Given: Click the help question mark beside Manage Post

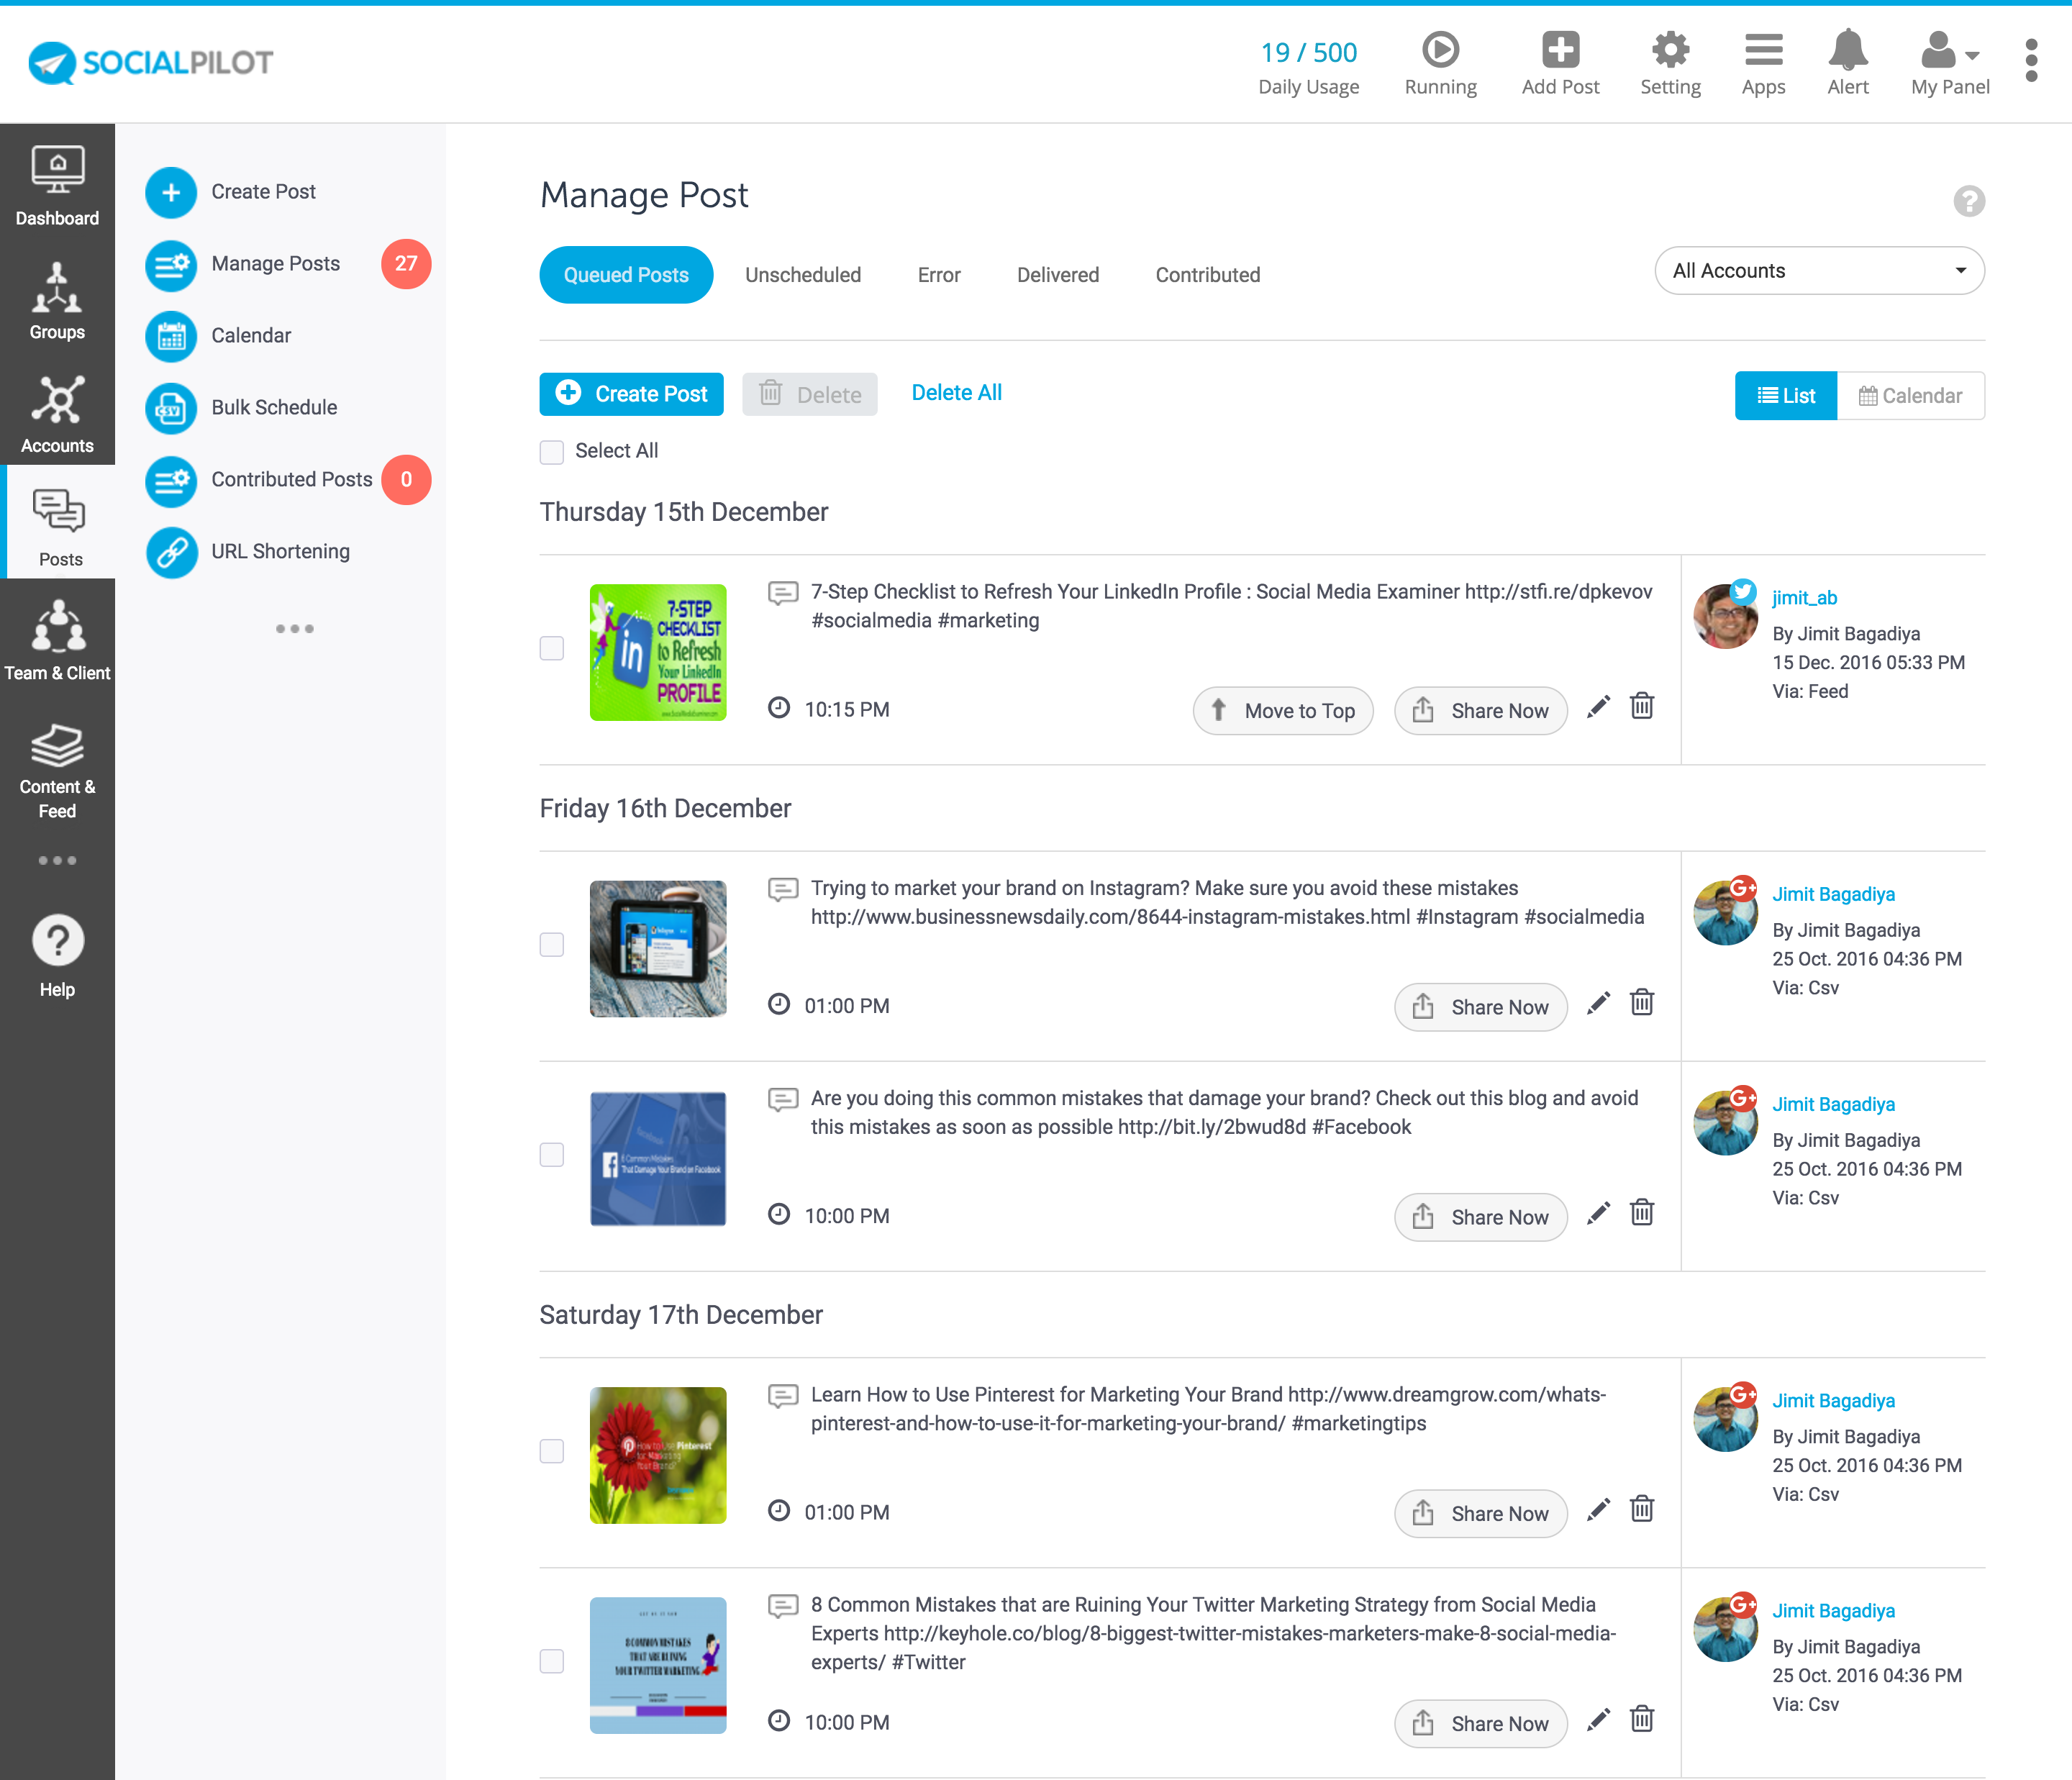Looking at the screenshot, I should (x=1968, y=201).
